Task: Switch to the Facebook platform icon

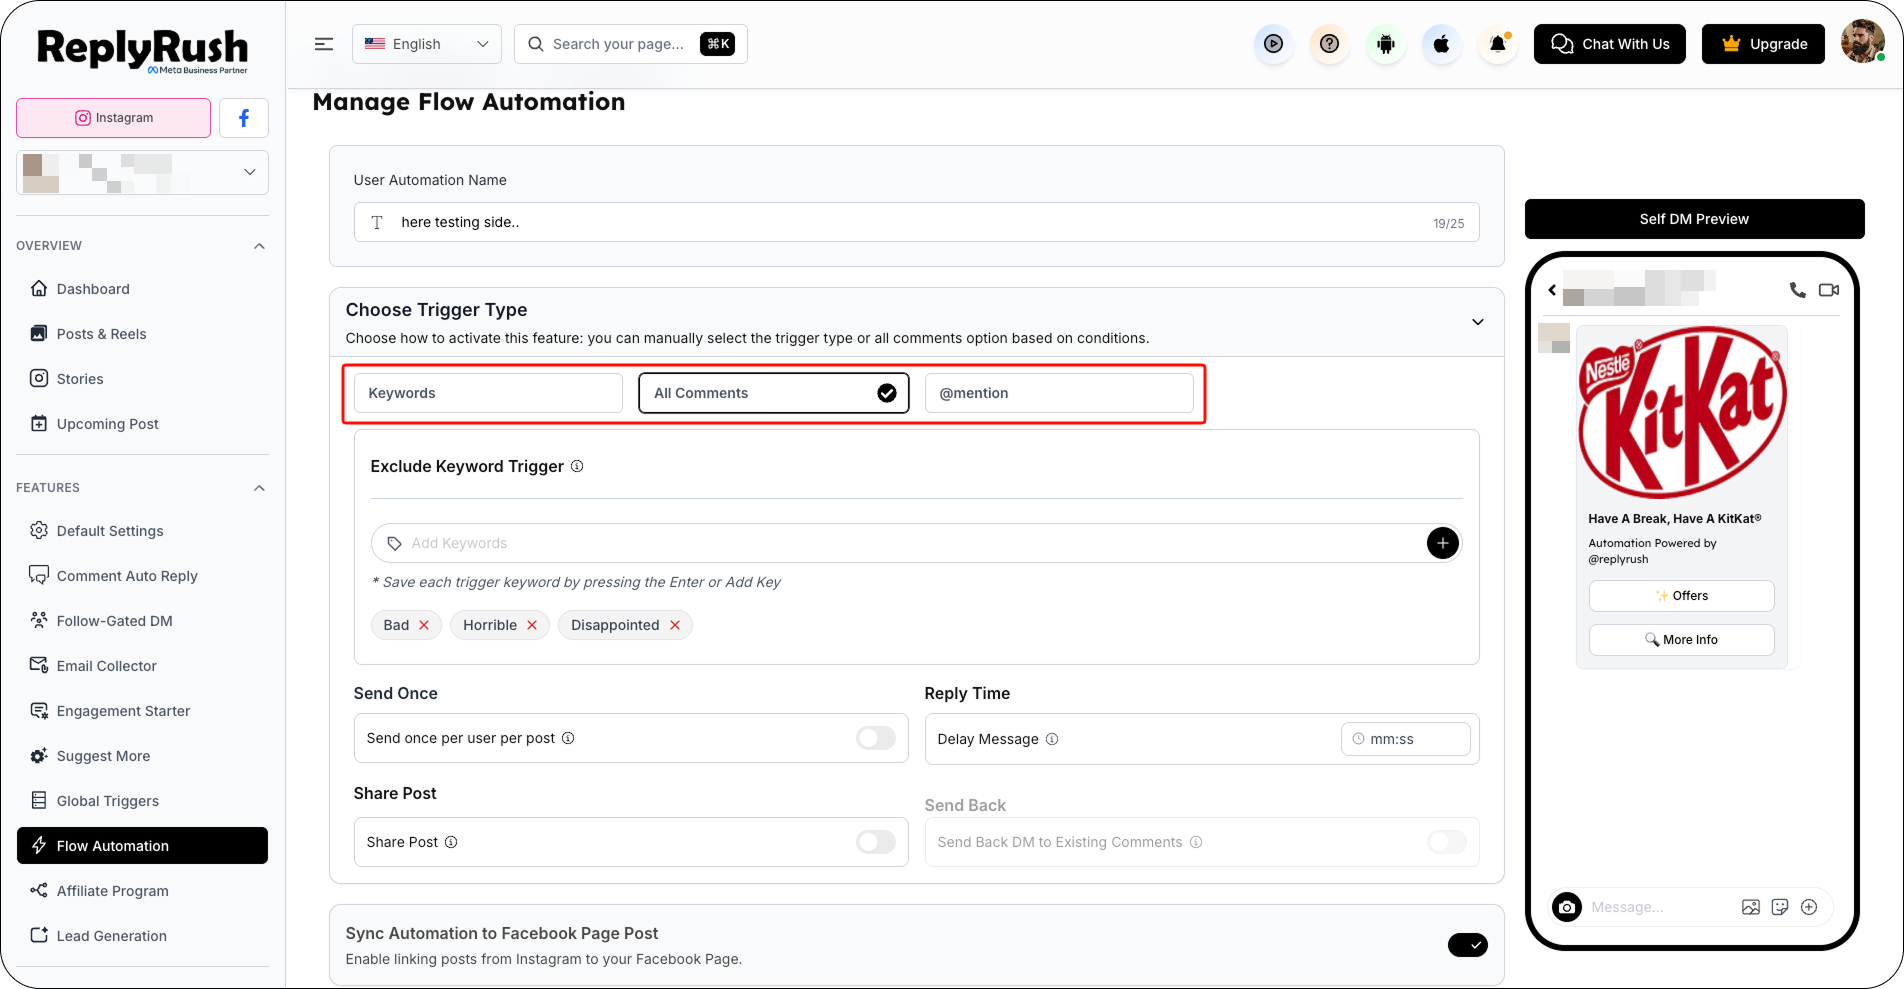Action: click(244, 118)
